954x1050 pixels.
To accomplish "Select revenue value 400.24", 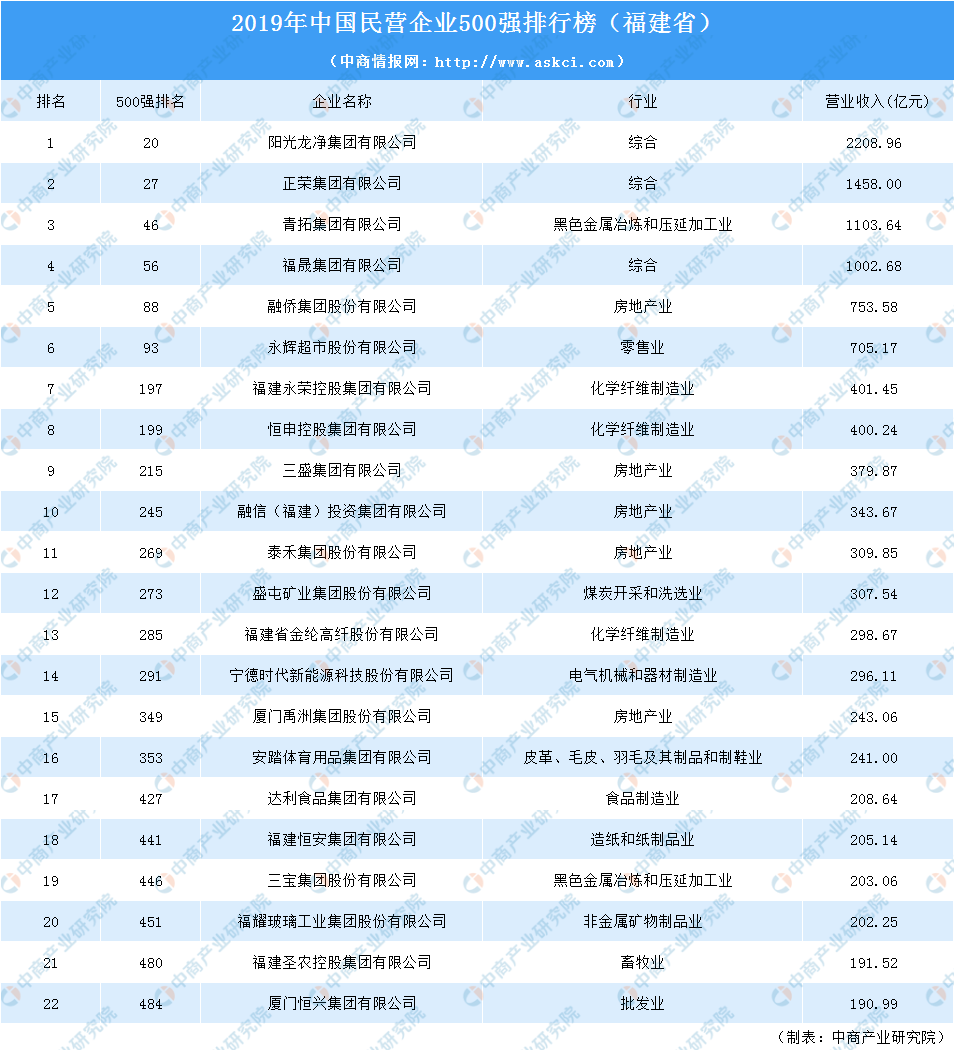I will pos(874,430).
